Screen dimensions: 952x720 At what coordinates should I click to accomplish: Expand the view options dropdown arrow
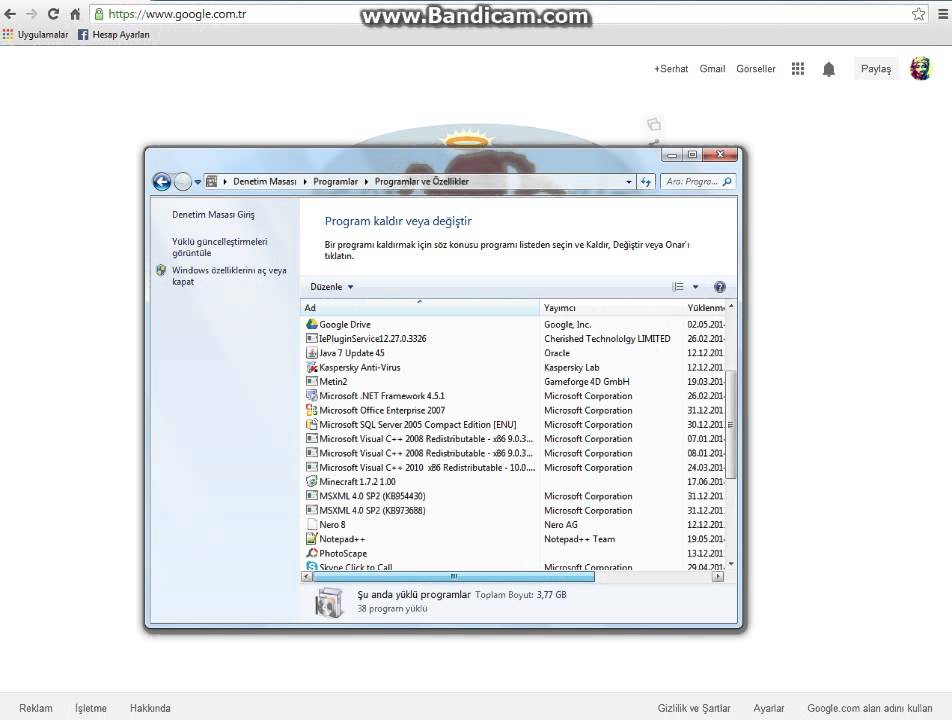696,287
